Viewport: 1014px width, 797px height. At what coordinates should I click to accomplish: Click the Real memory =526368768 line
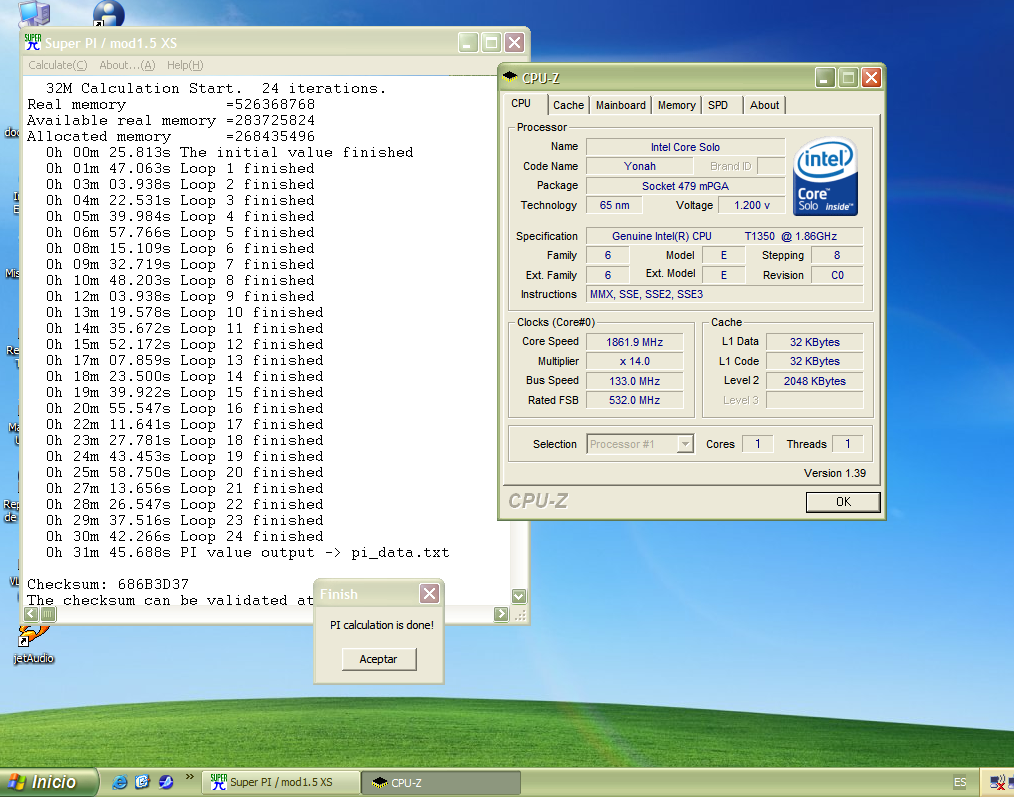pyautogui.click(x=171, y=104)
